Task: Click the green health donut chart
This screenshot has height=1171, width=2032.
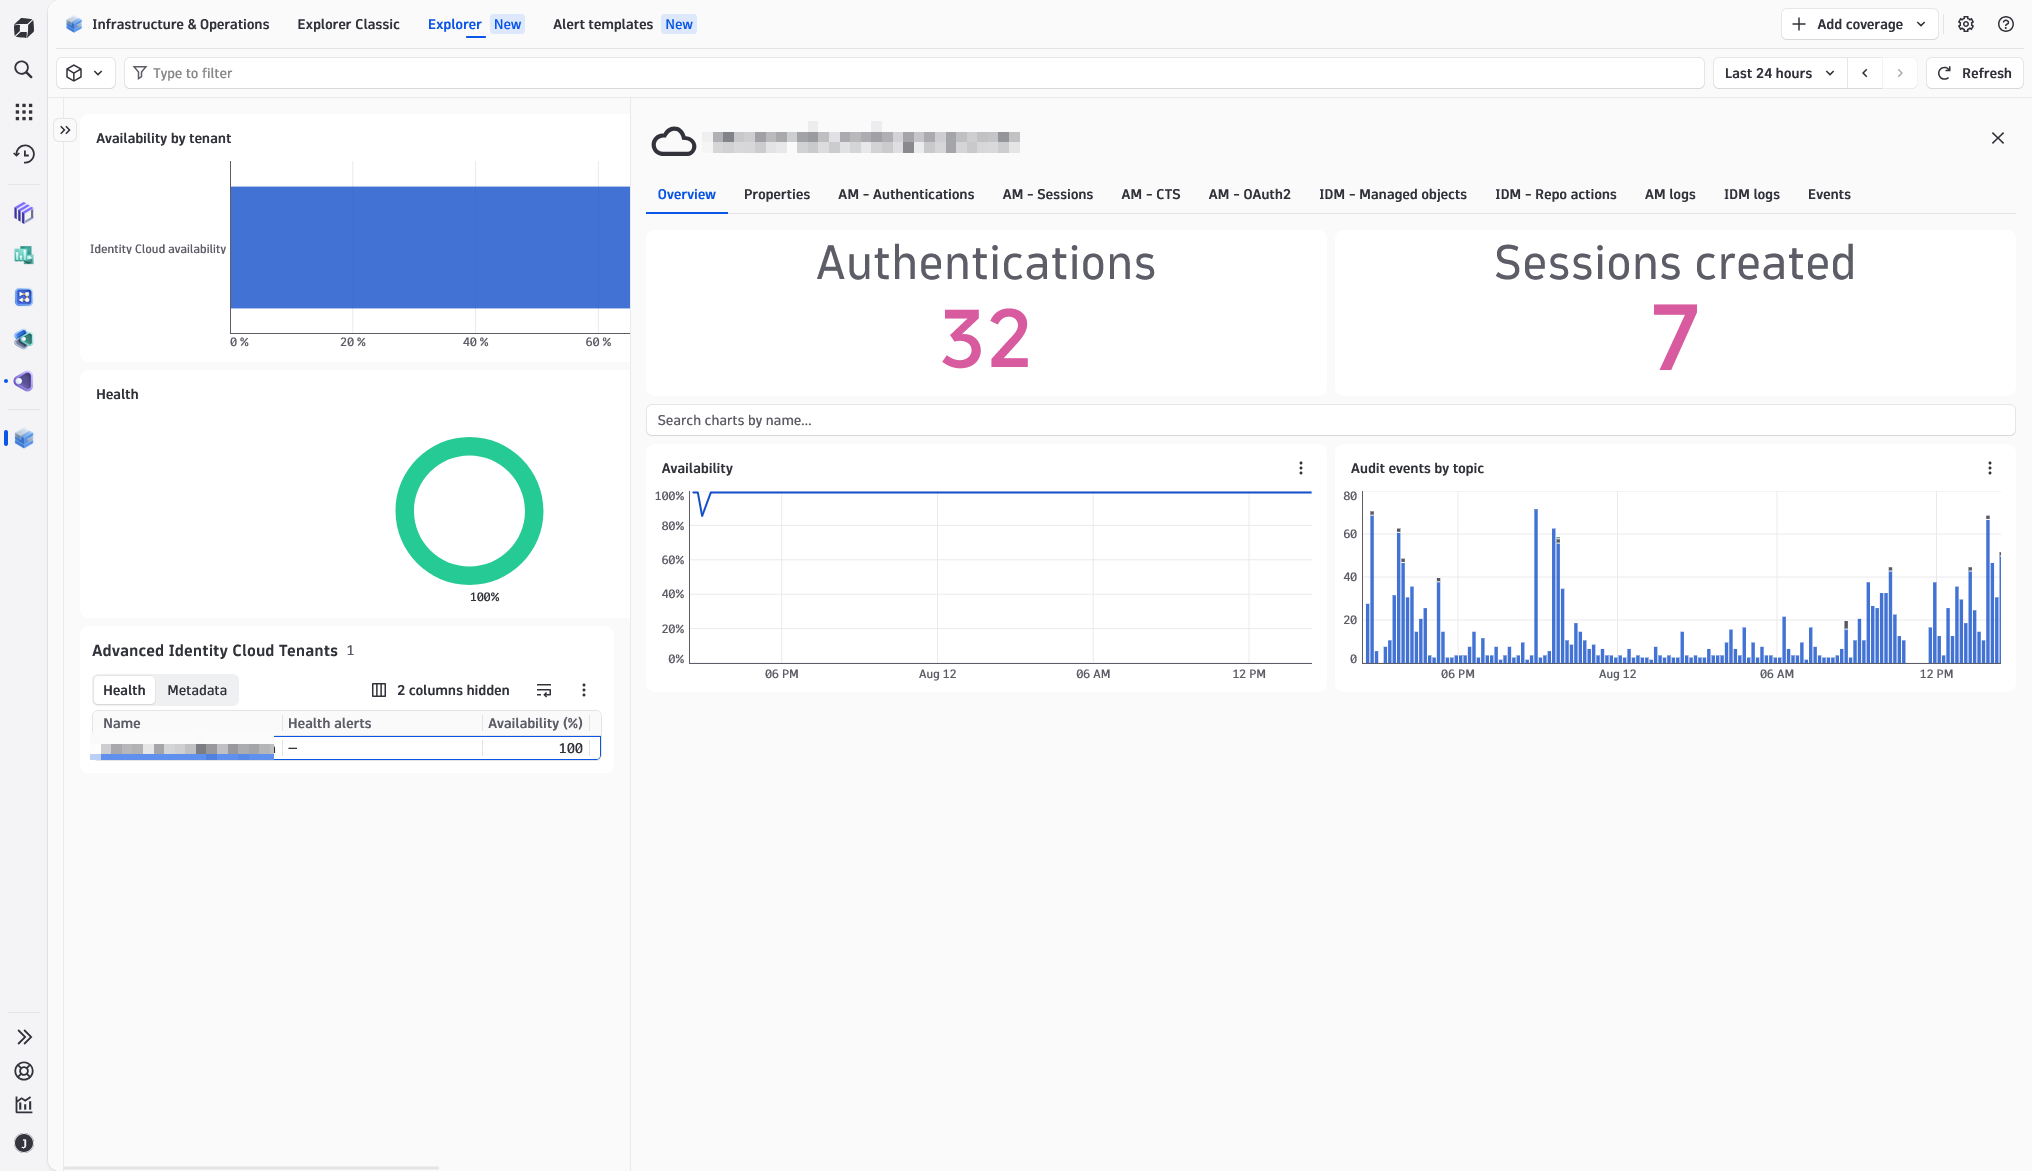Action: 469,511
